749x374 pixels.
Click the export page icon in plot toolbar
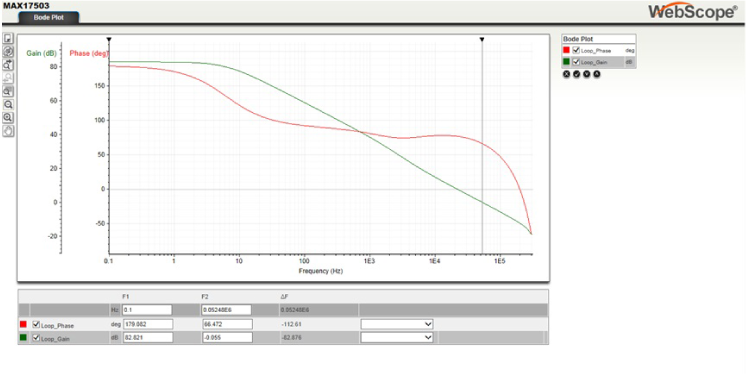8,38
